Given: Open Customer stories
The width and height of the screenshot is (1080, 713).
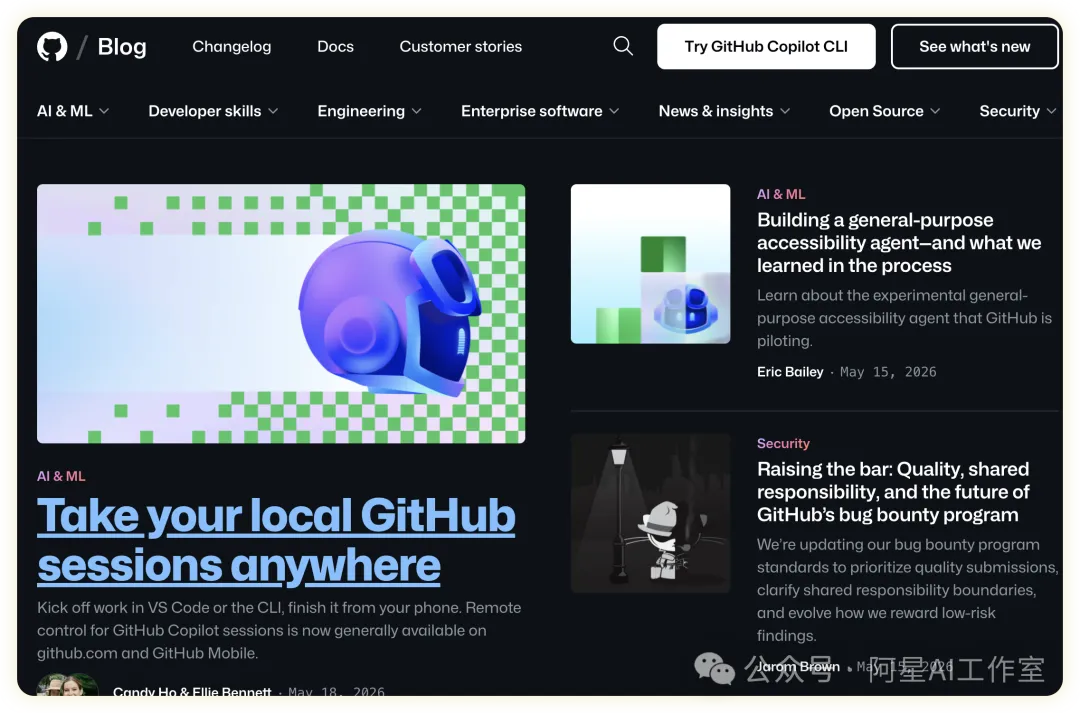Looking at the screenshot, I should coord(461,46).
